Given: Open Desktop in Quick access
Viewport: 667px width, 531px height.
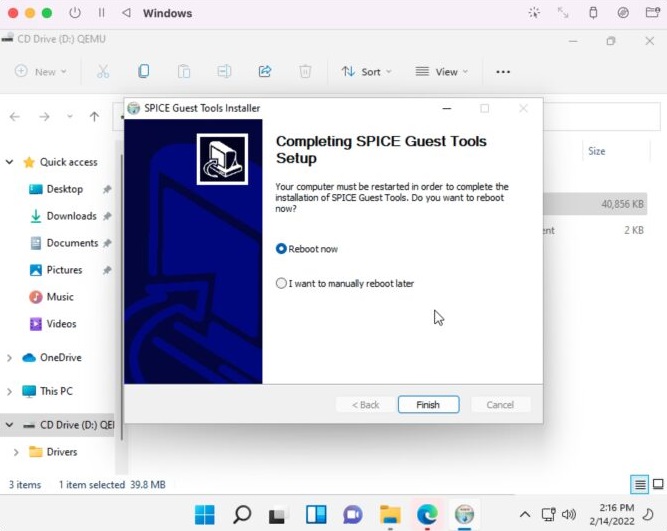Looking at the screenshot, I should (x=65, y=189).
